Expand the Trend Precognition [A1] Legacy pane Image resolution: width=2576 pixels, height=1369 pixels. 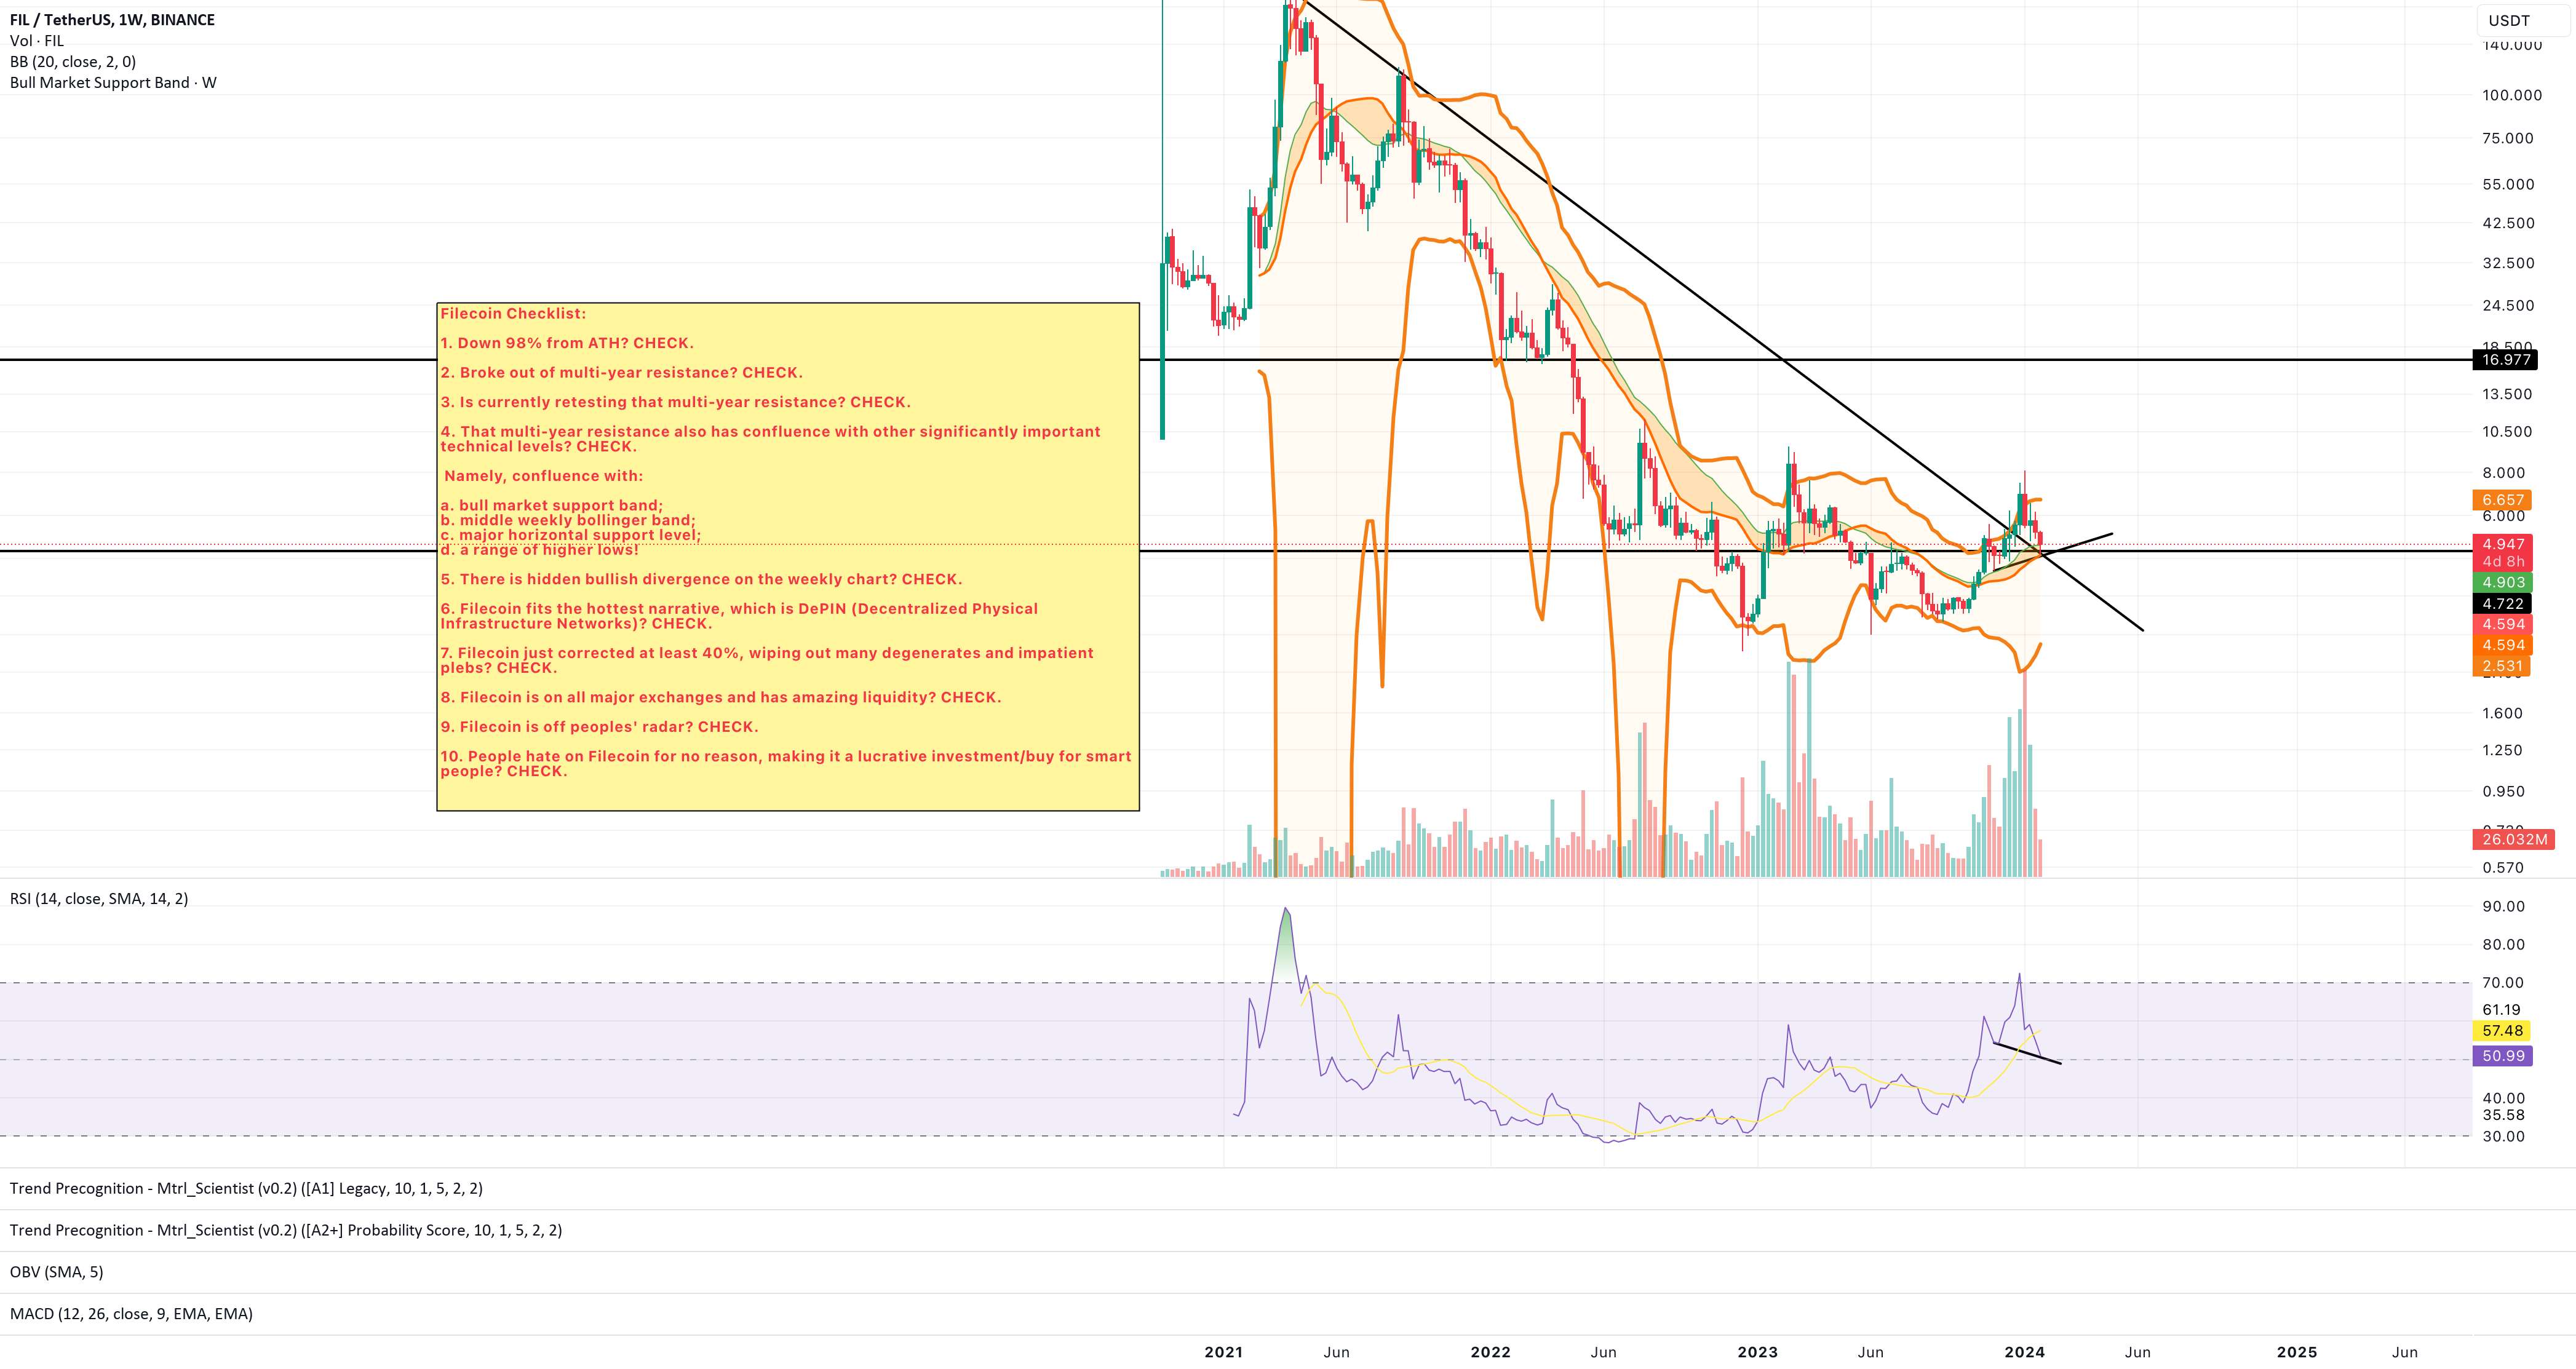pos(246,1189)
